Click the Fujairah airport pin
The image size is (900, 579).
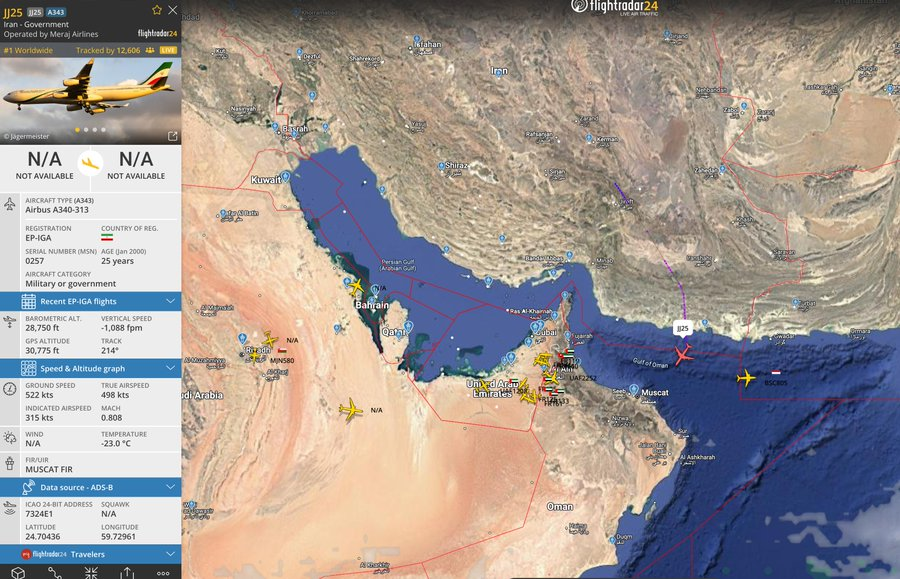tap(568, 335)
